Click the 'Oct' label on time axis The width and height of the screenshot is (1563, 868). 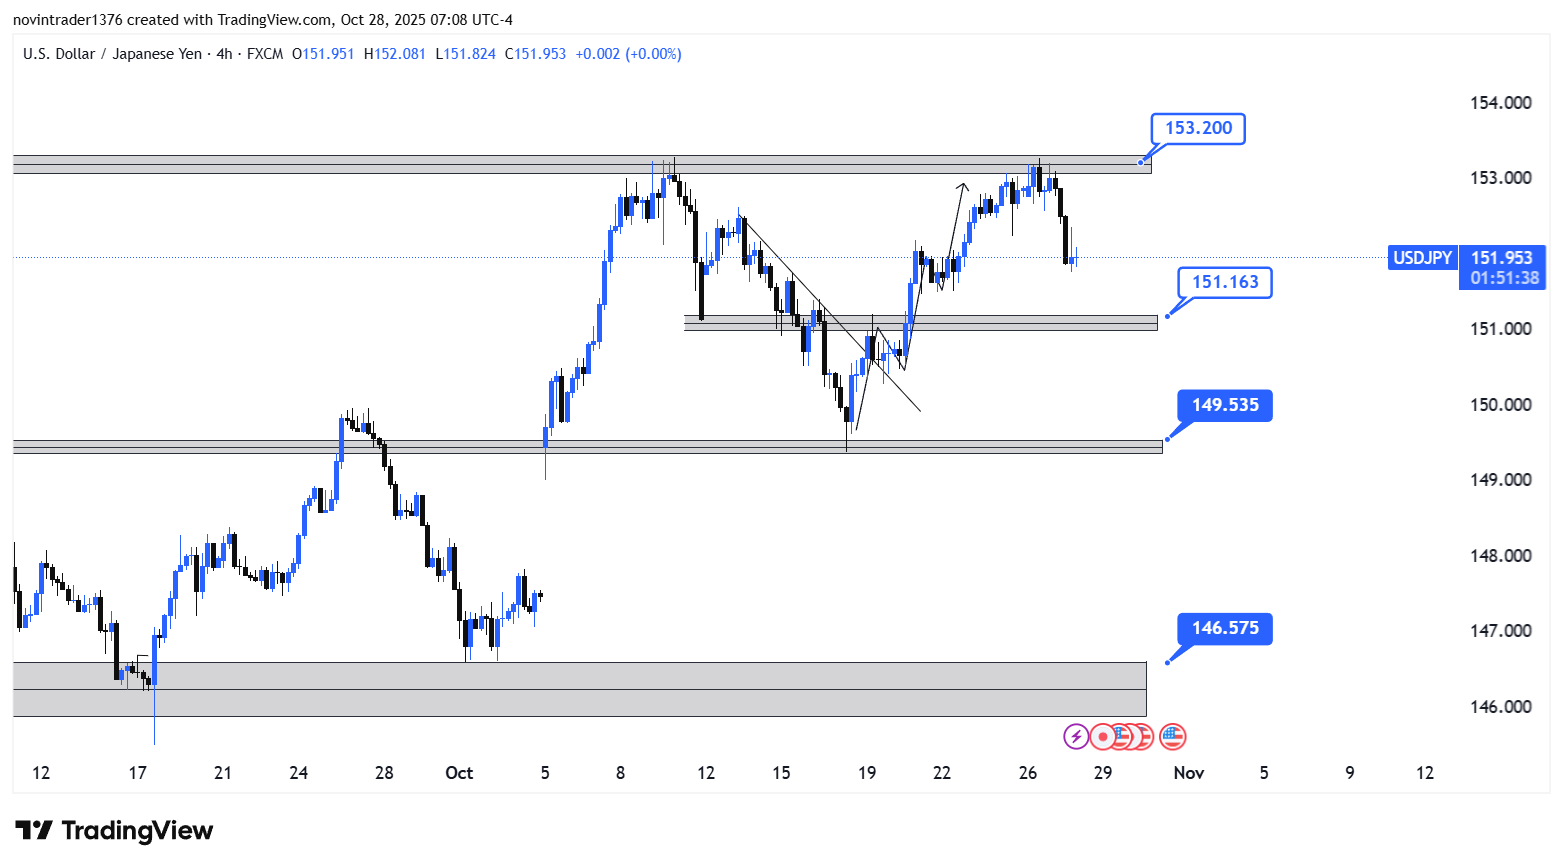click(x=459, y=772)
